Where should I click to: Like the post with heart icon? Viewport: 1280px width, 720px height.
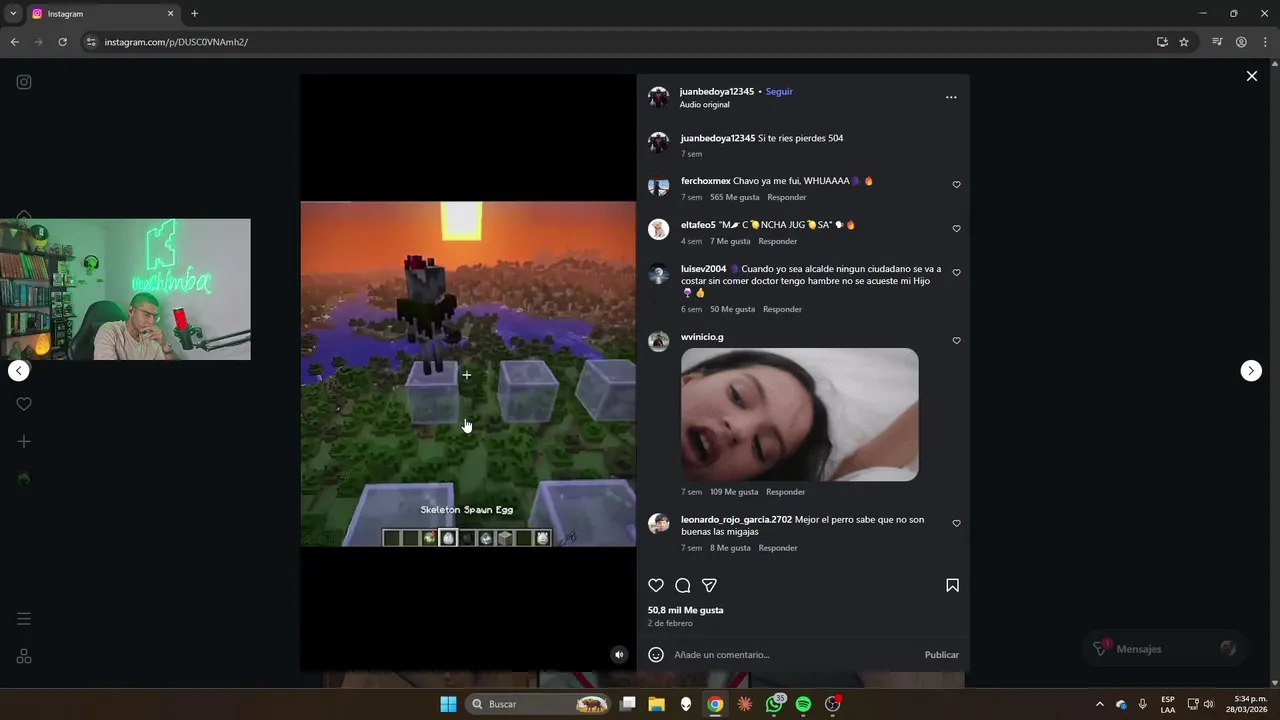click(656, 586)
